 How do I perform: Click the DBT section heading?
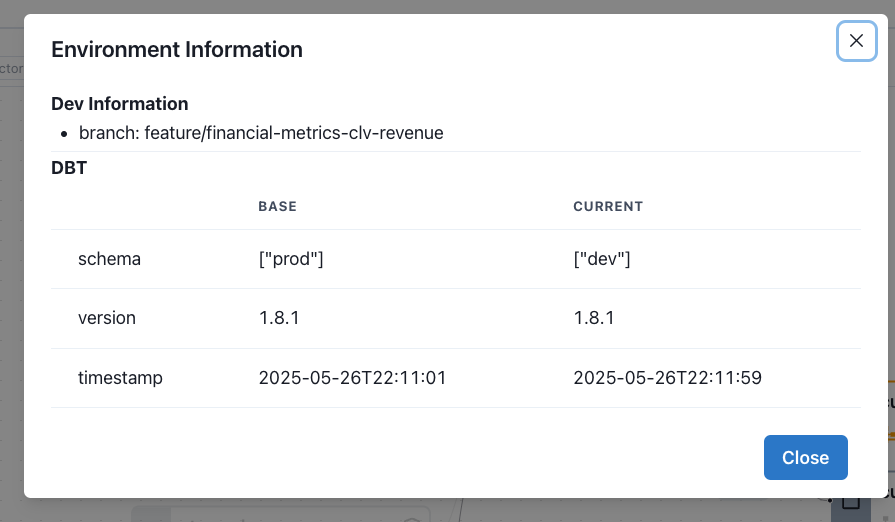click(x=69, y=168)
